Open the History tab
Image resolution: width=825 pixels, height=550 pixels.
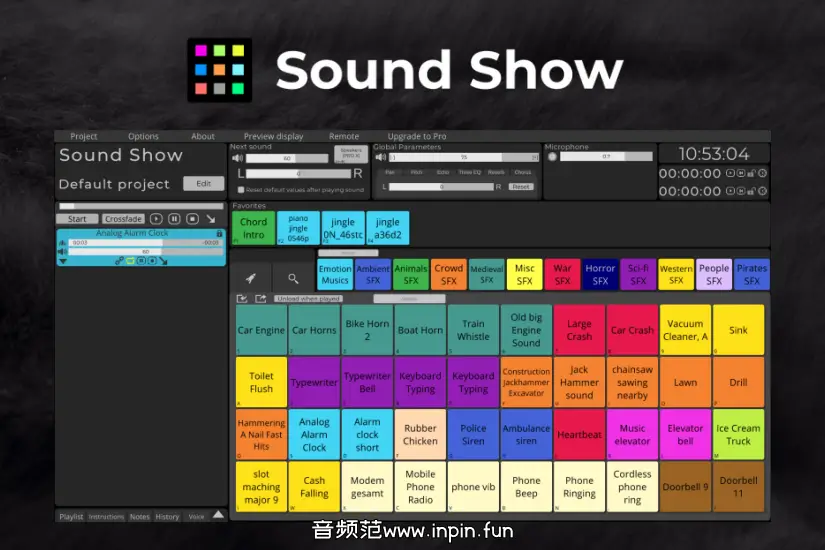(167, 517)
